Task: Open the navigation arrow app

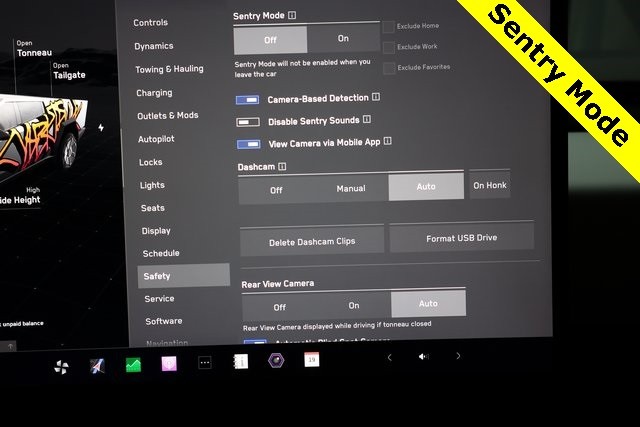Action: pos(97,366)
